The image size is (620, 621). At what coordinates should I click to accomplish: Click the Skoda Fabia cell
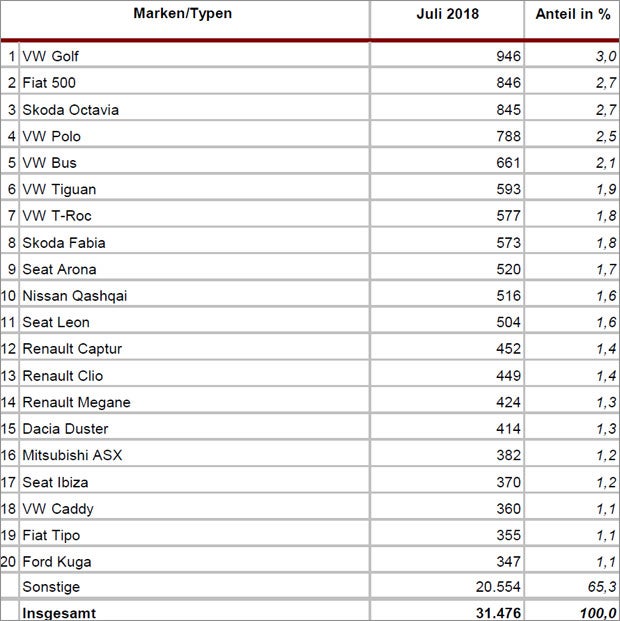pyautogui.click(x=63, y=243)
